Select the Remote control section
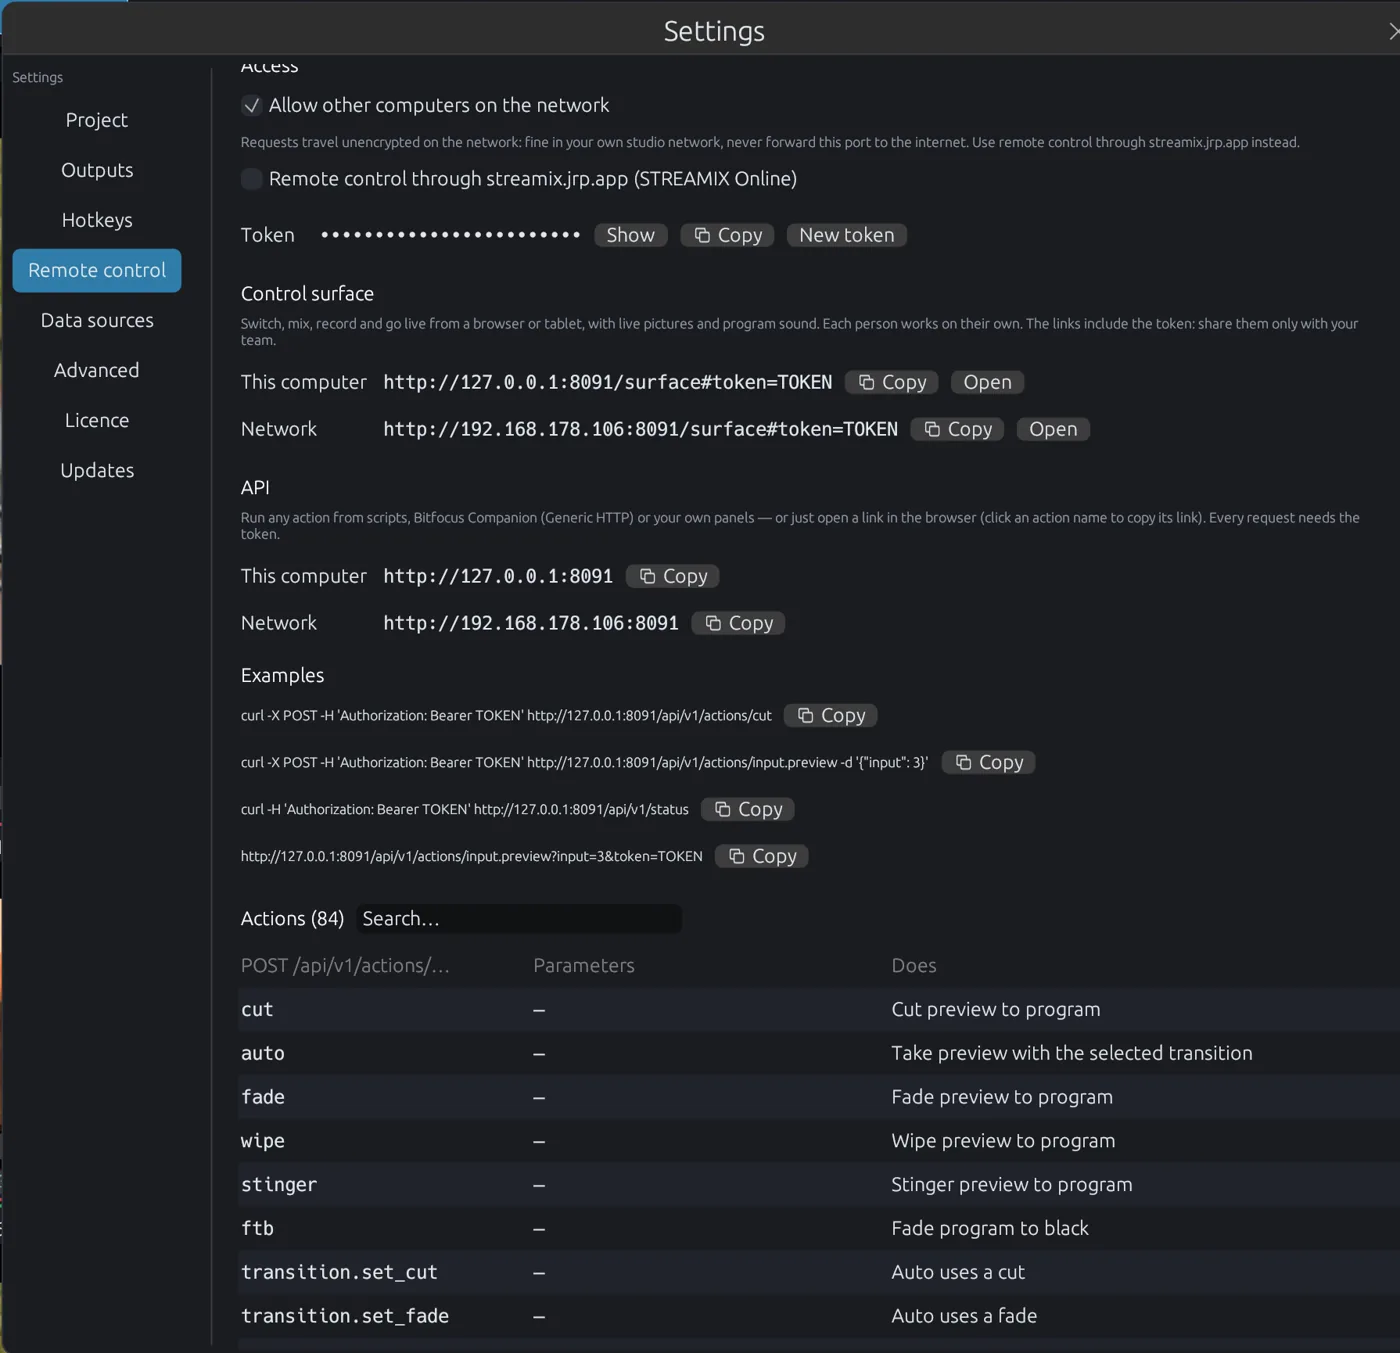The image size is (1400, 1353). (97, 270)
